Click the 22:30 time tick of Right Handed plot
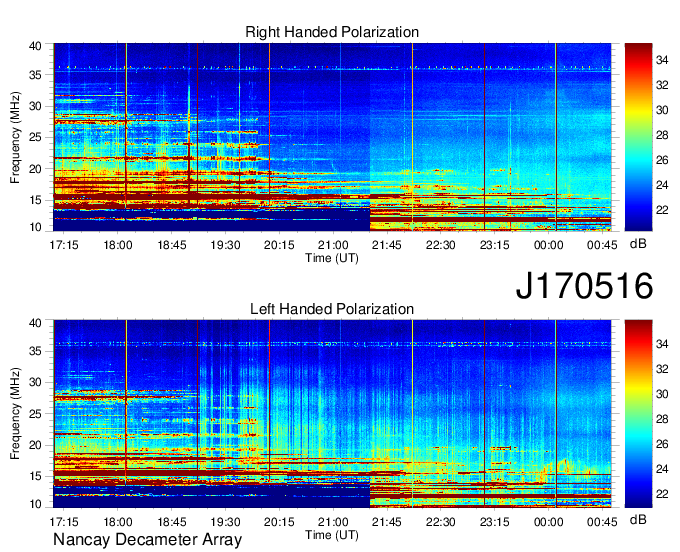This screenshot has width=680, height=552. tap(441, 245)
